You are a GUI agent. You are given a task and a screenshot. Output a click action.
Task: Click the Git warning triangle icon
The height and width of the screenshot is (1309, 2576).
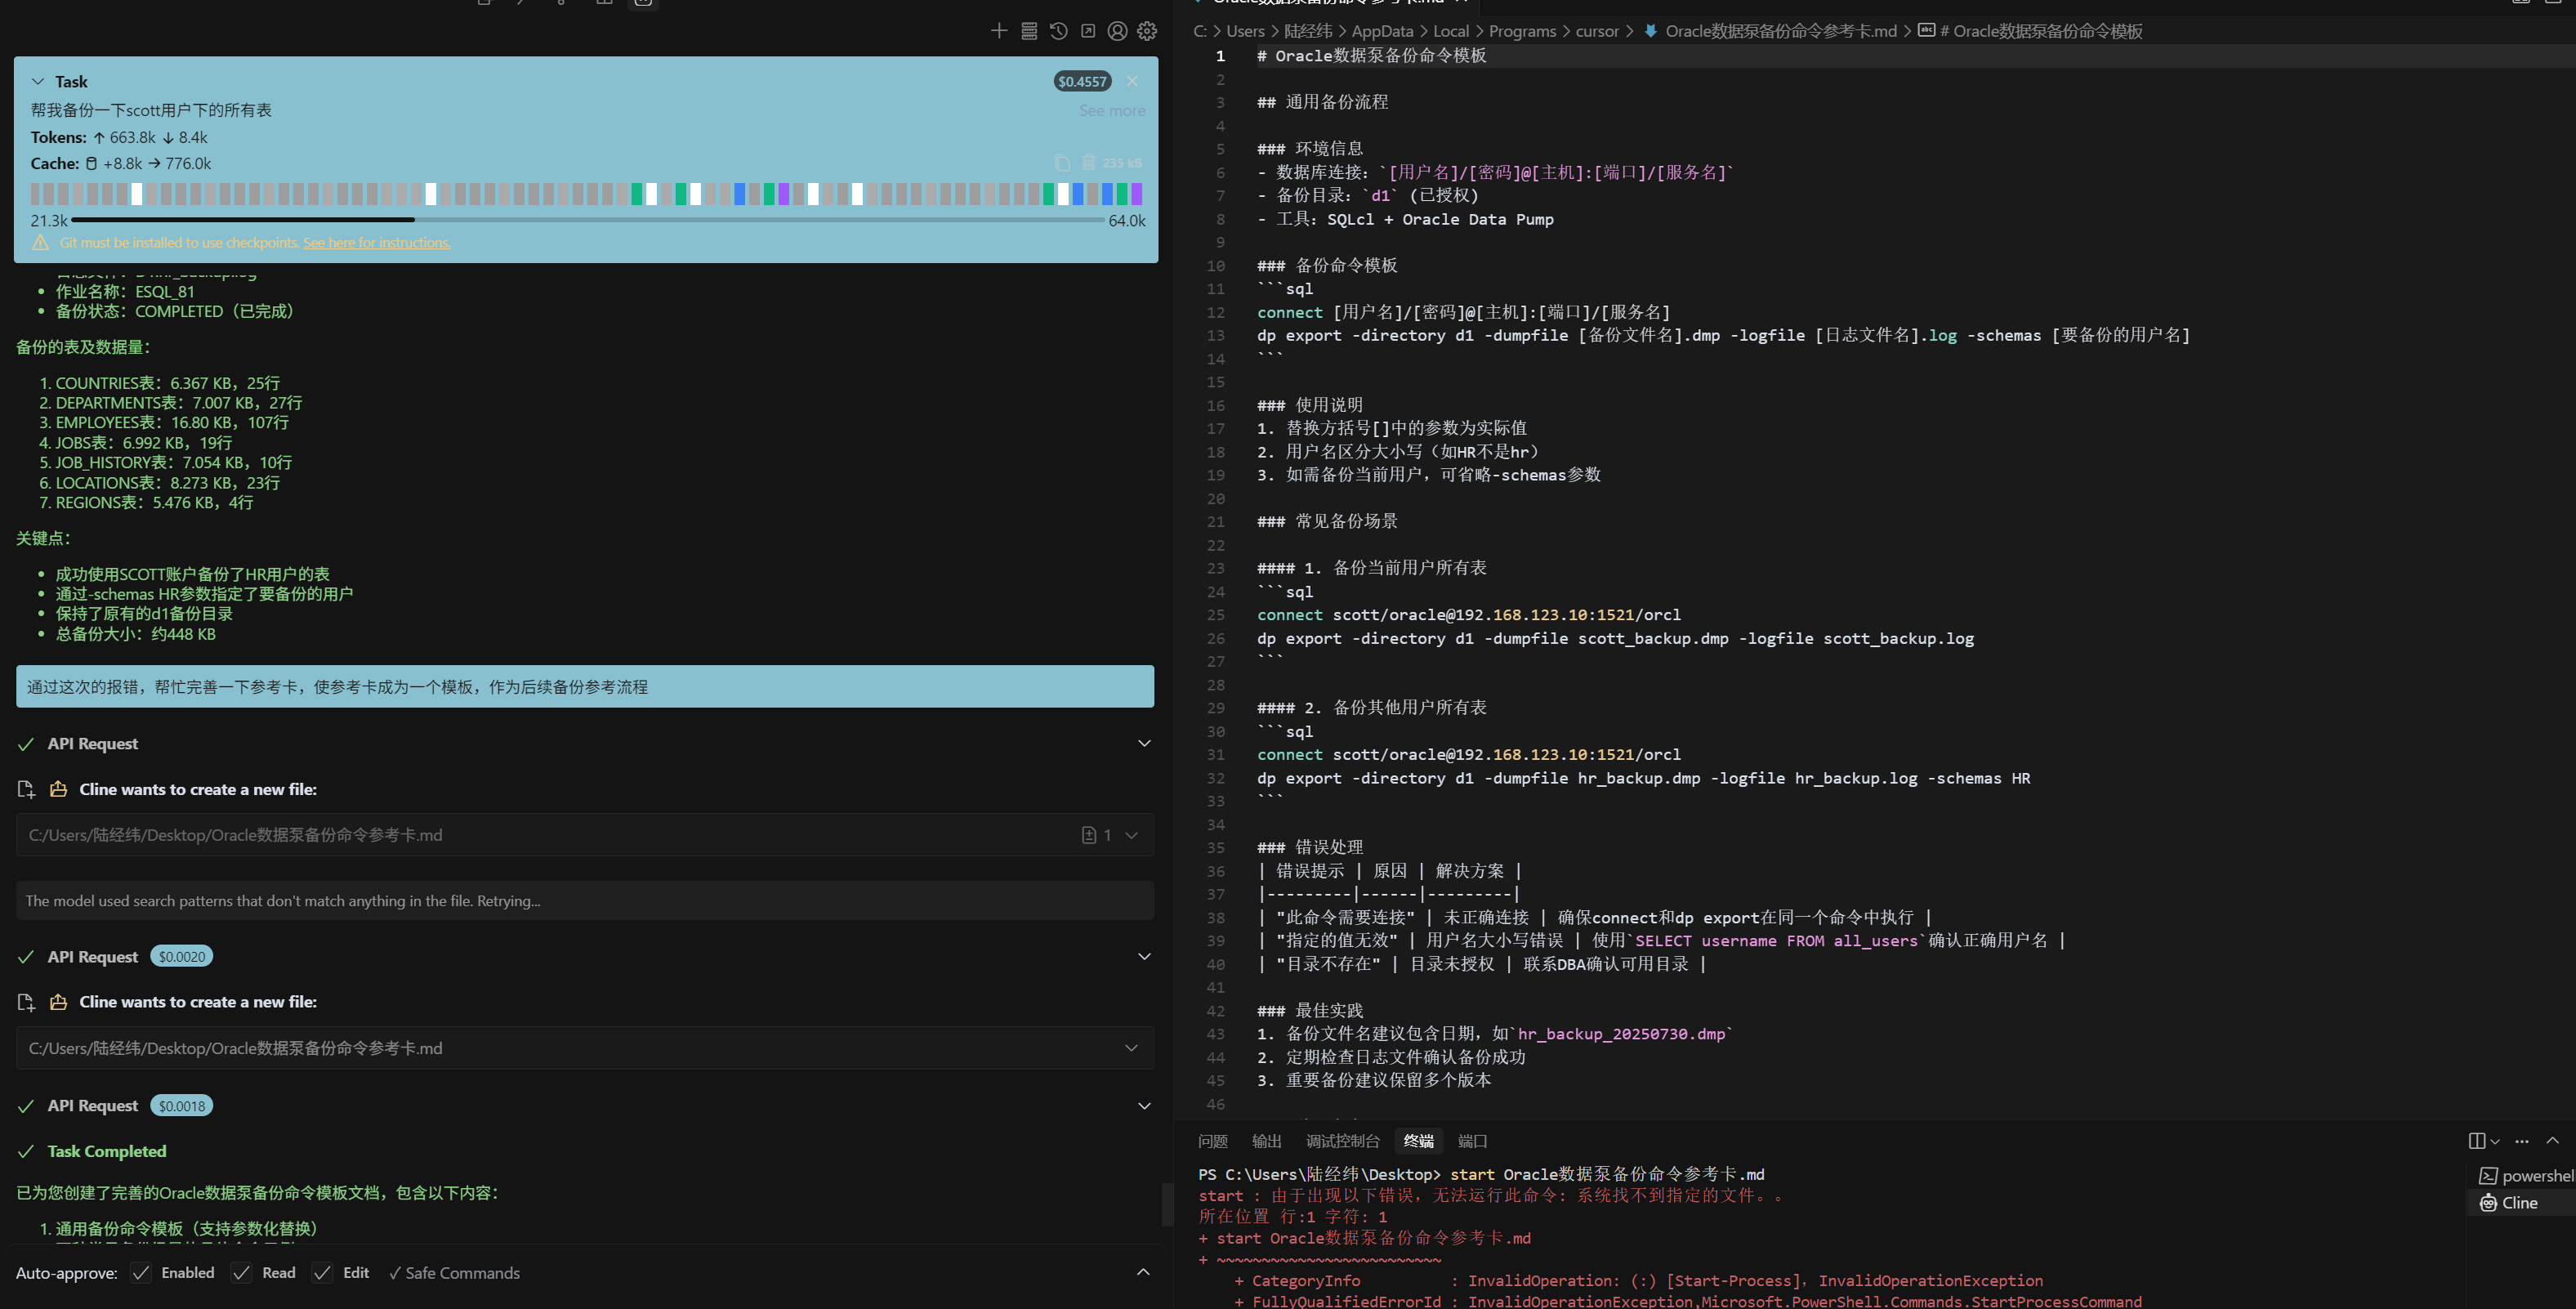coord(40,243)
